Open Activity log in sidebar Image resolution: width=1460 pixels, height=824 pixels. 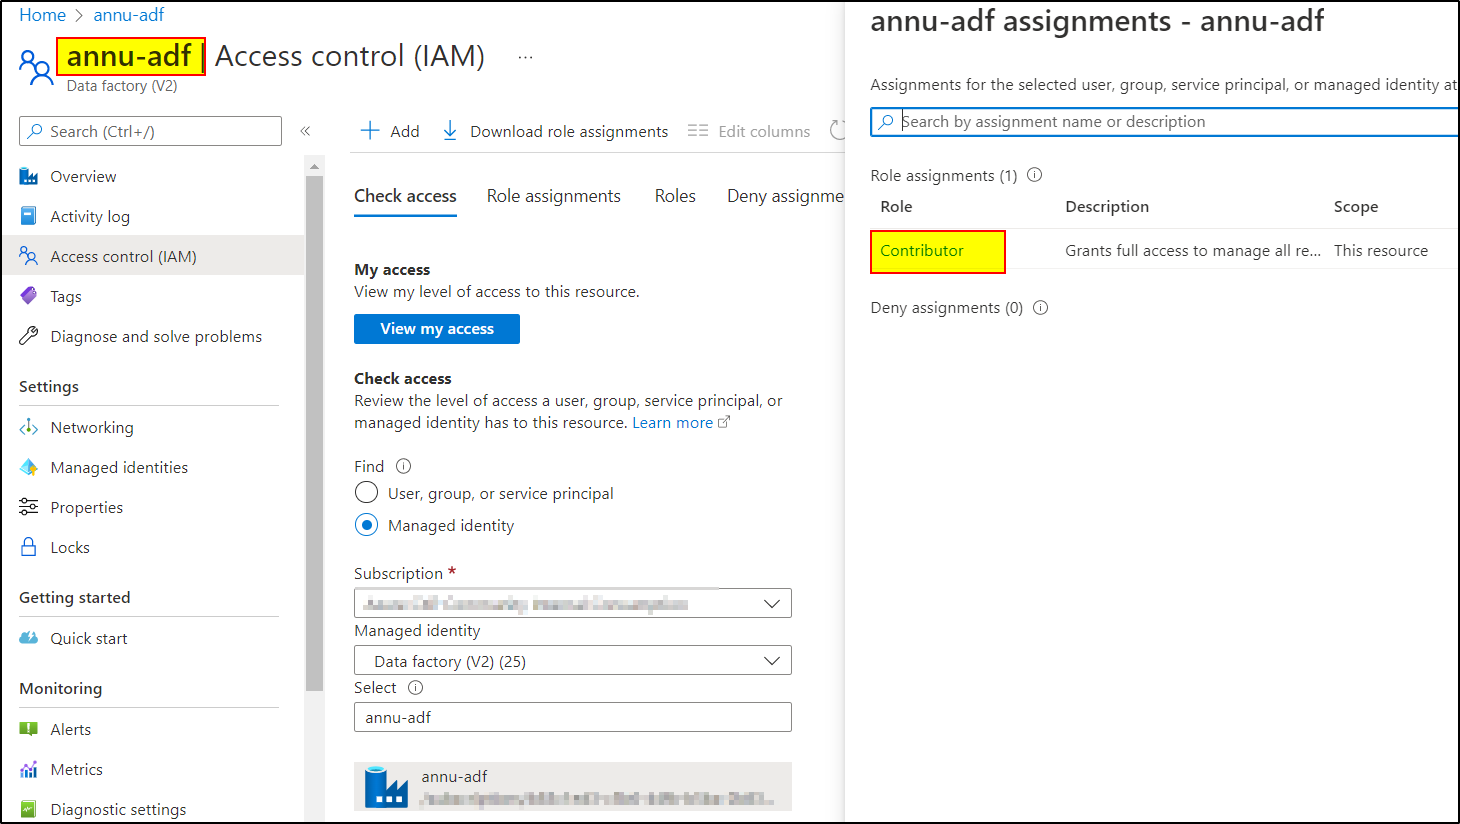pyautogui.click(x=90, y=217)
